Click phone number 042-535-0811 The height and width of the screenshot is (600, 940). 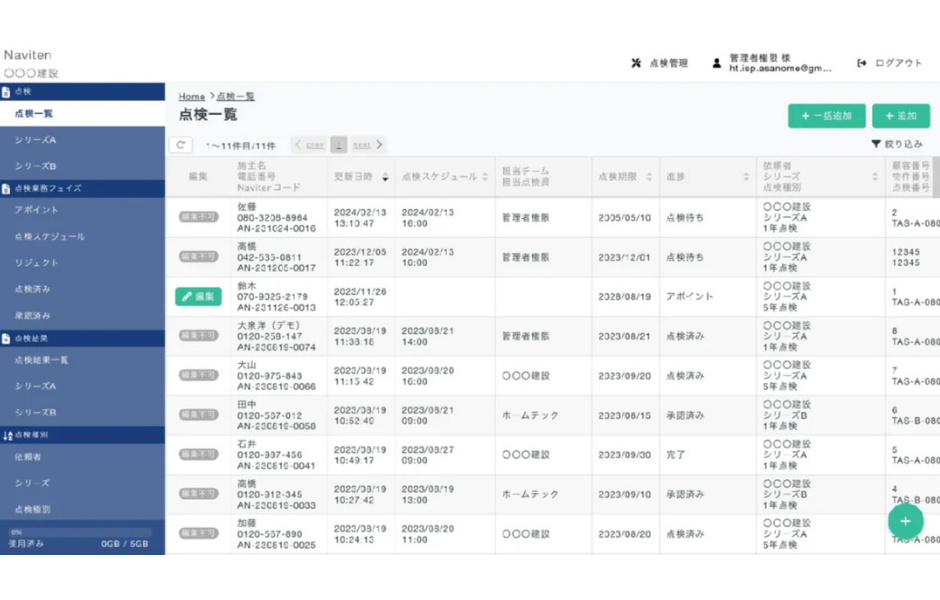click(269, 257)
